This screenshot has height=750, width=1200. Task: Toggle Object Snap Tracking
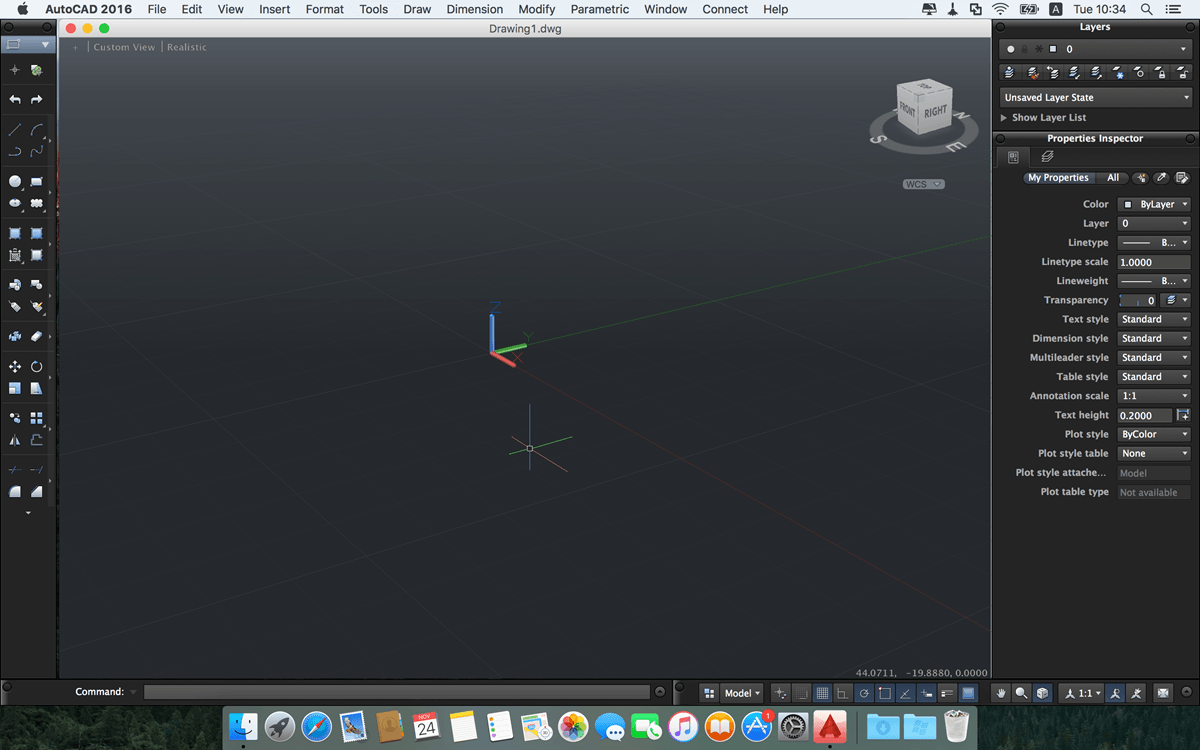(x=906, y=693)
